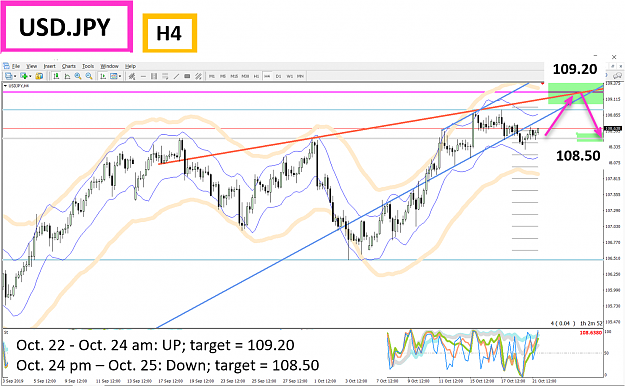Toggle the Auto Scroll chart icon
This screenshot has height=386, width=625.
56,76
